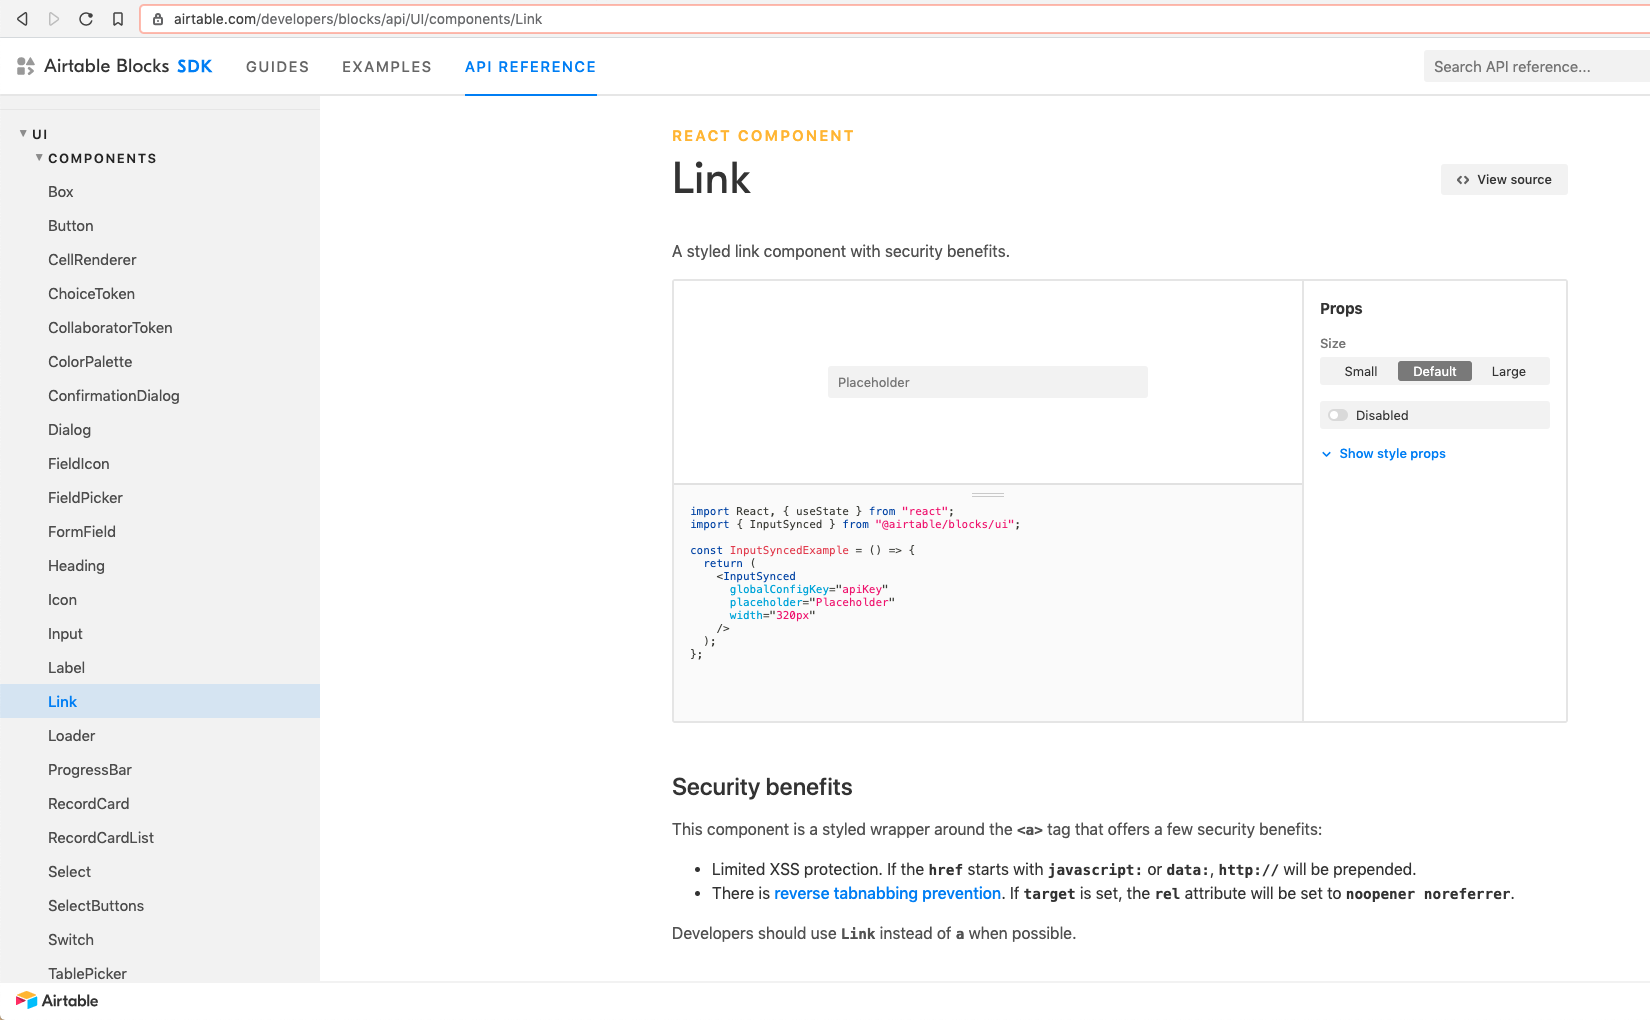This screenshot has width=1650, height=1020.
Task: Open ColorPalette component page
Action: [x=90, y=362]
